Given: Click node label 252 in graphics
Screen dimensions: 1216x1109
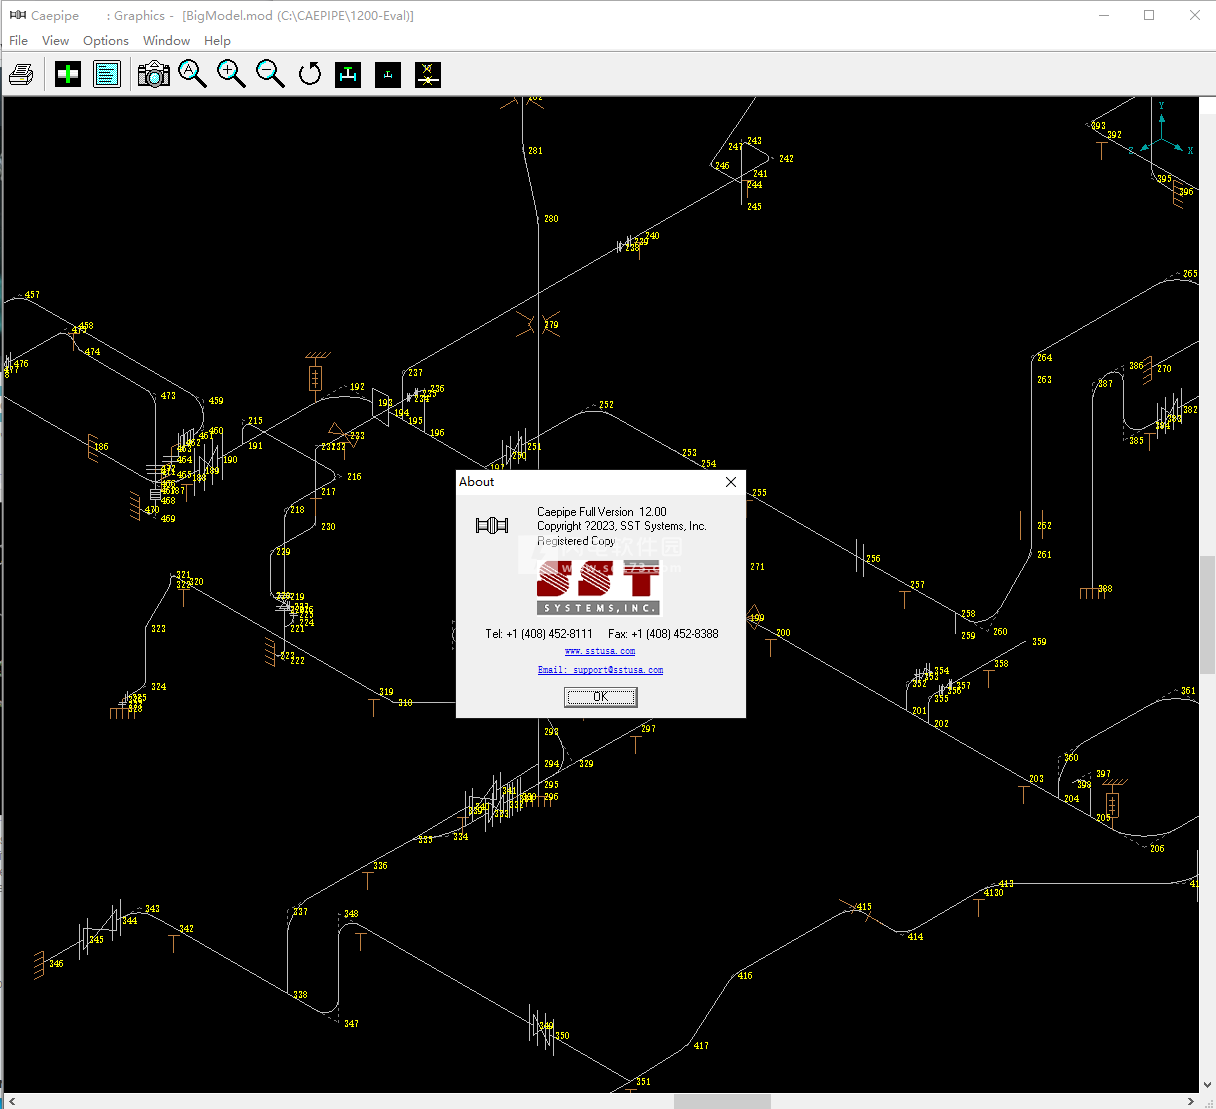Looking at the screenshot, I should (x=606, y=405).
